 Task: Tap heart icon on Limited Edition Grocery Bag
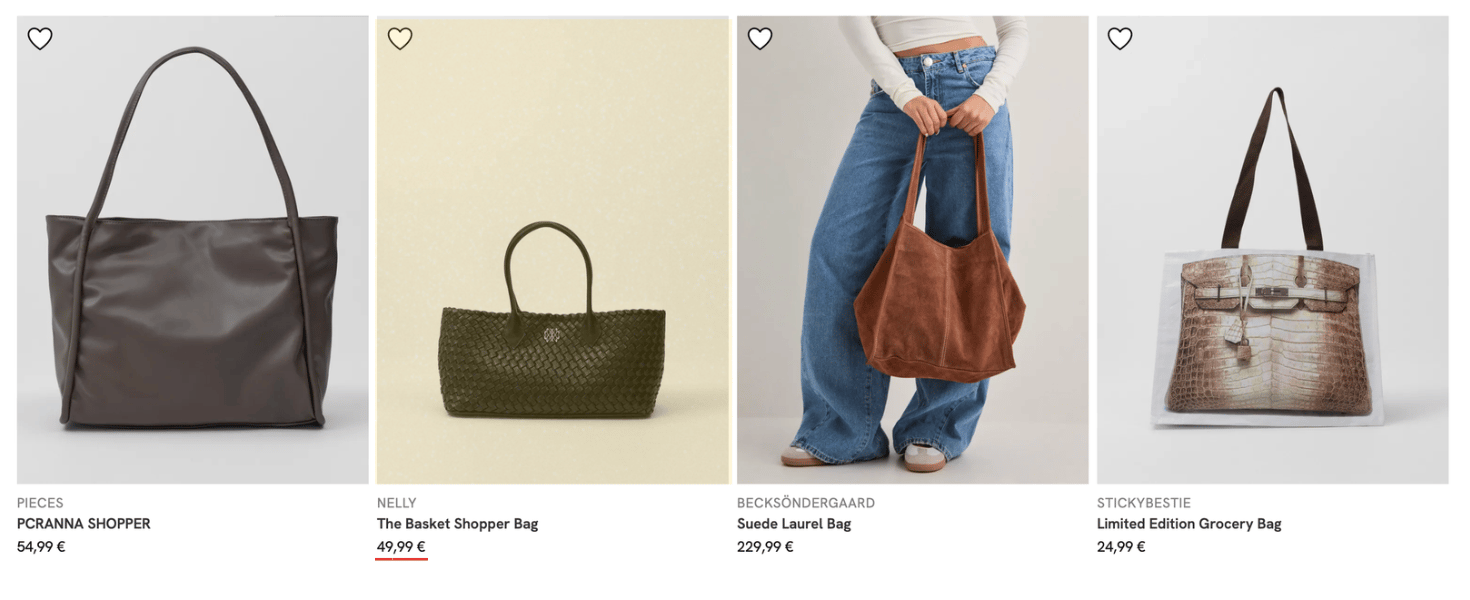pyautogui.click(x=1120, y=39)
